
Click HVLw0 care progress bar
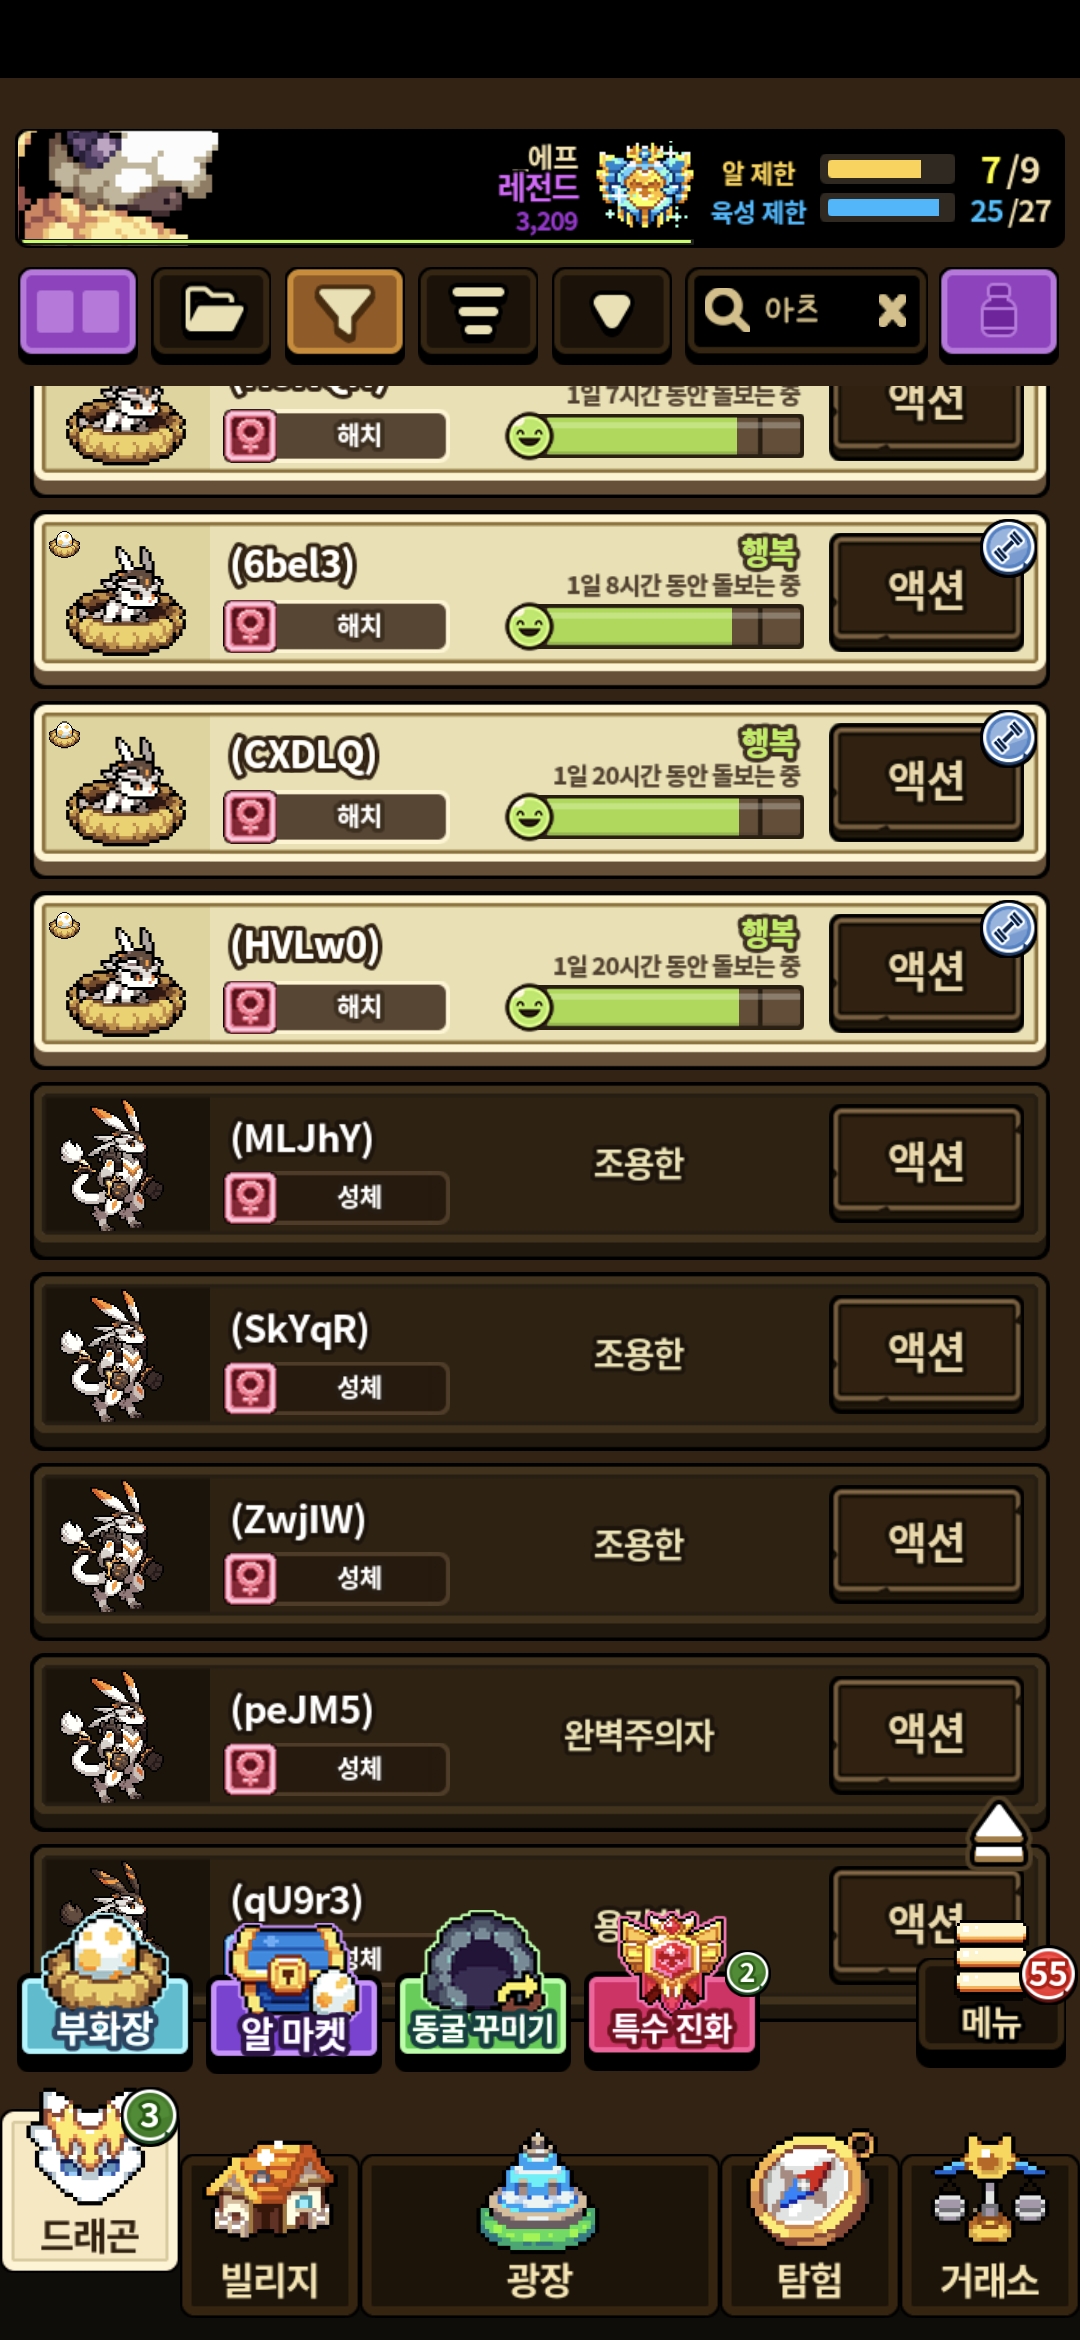click(655, 1007)
